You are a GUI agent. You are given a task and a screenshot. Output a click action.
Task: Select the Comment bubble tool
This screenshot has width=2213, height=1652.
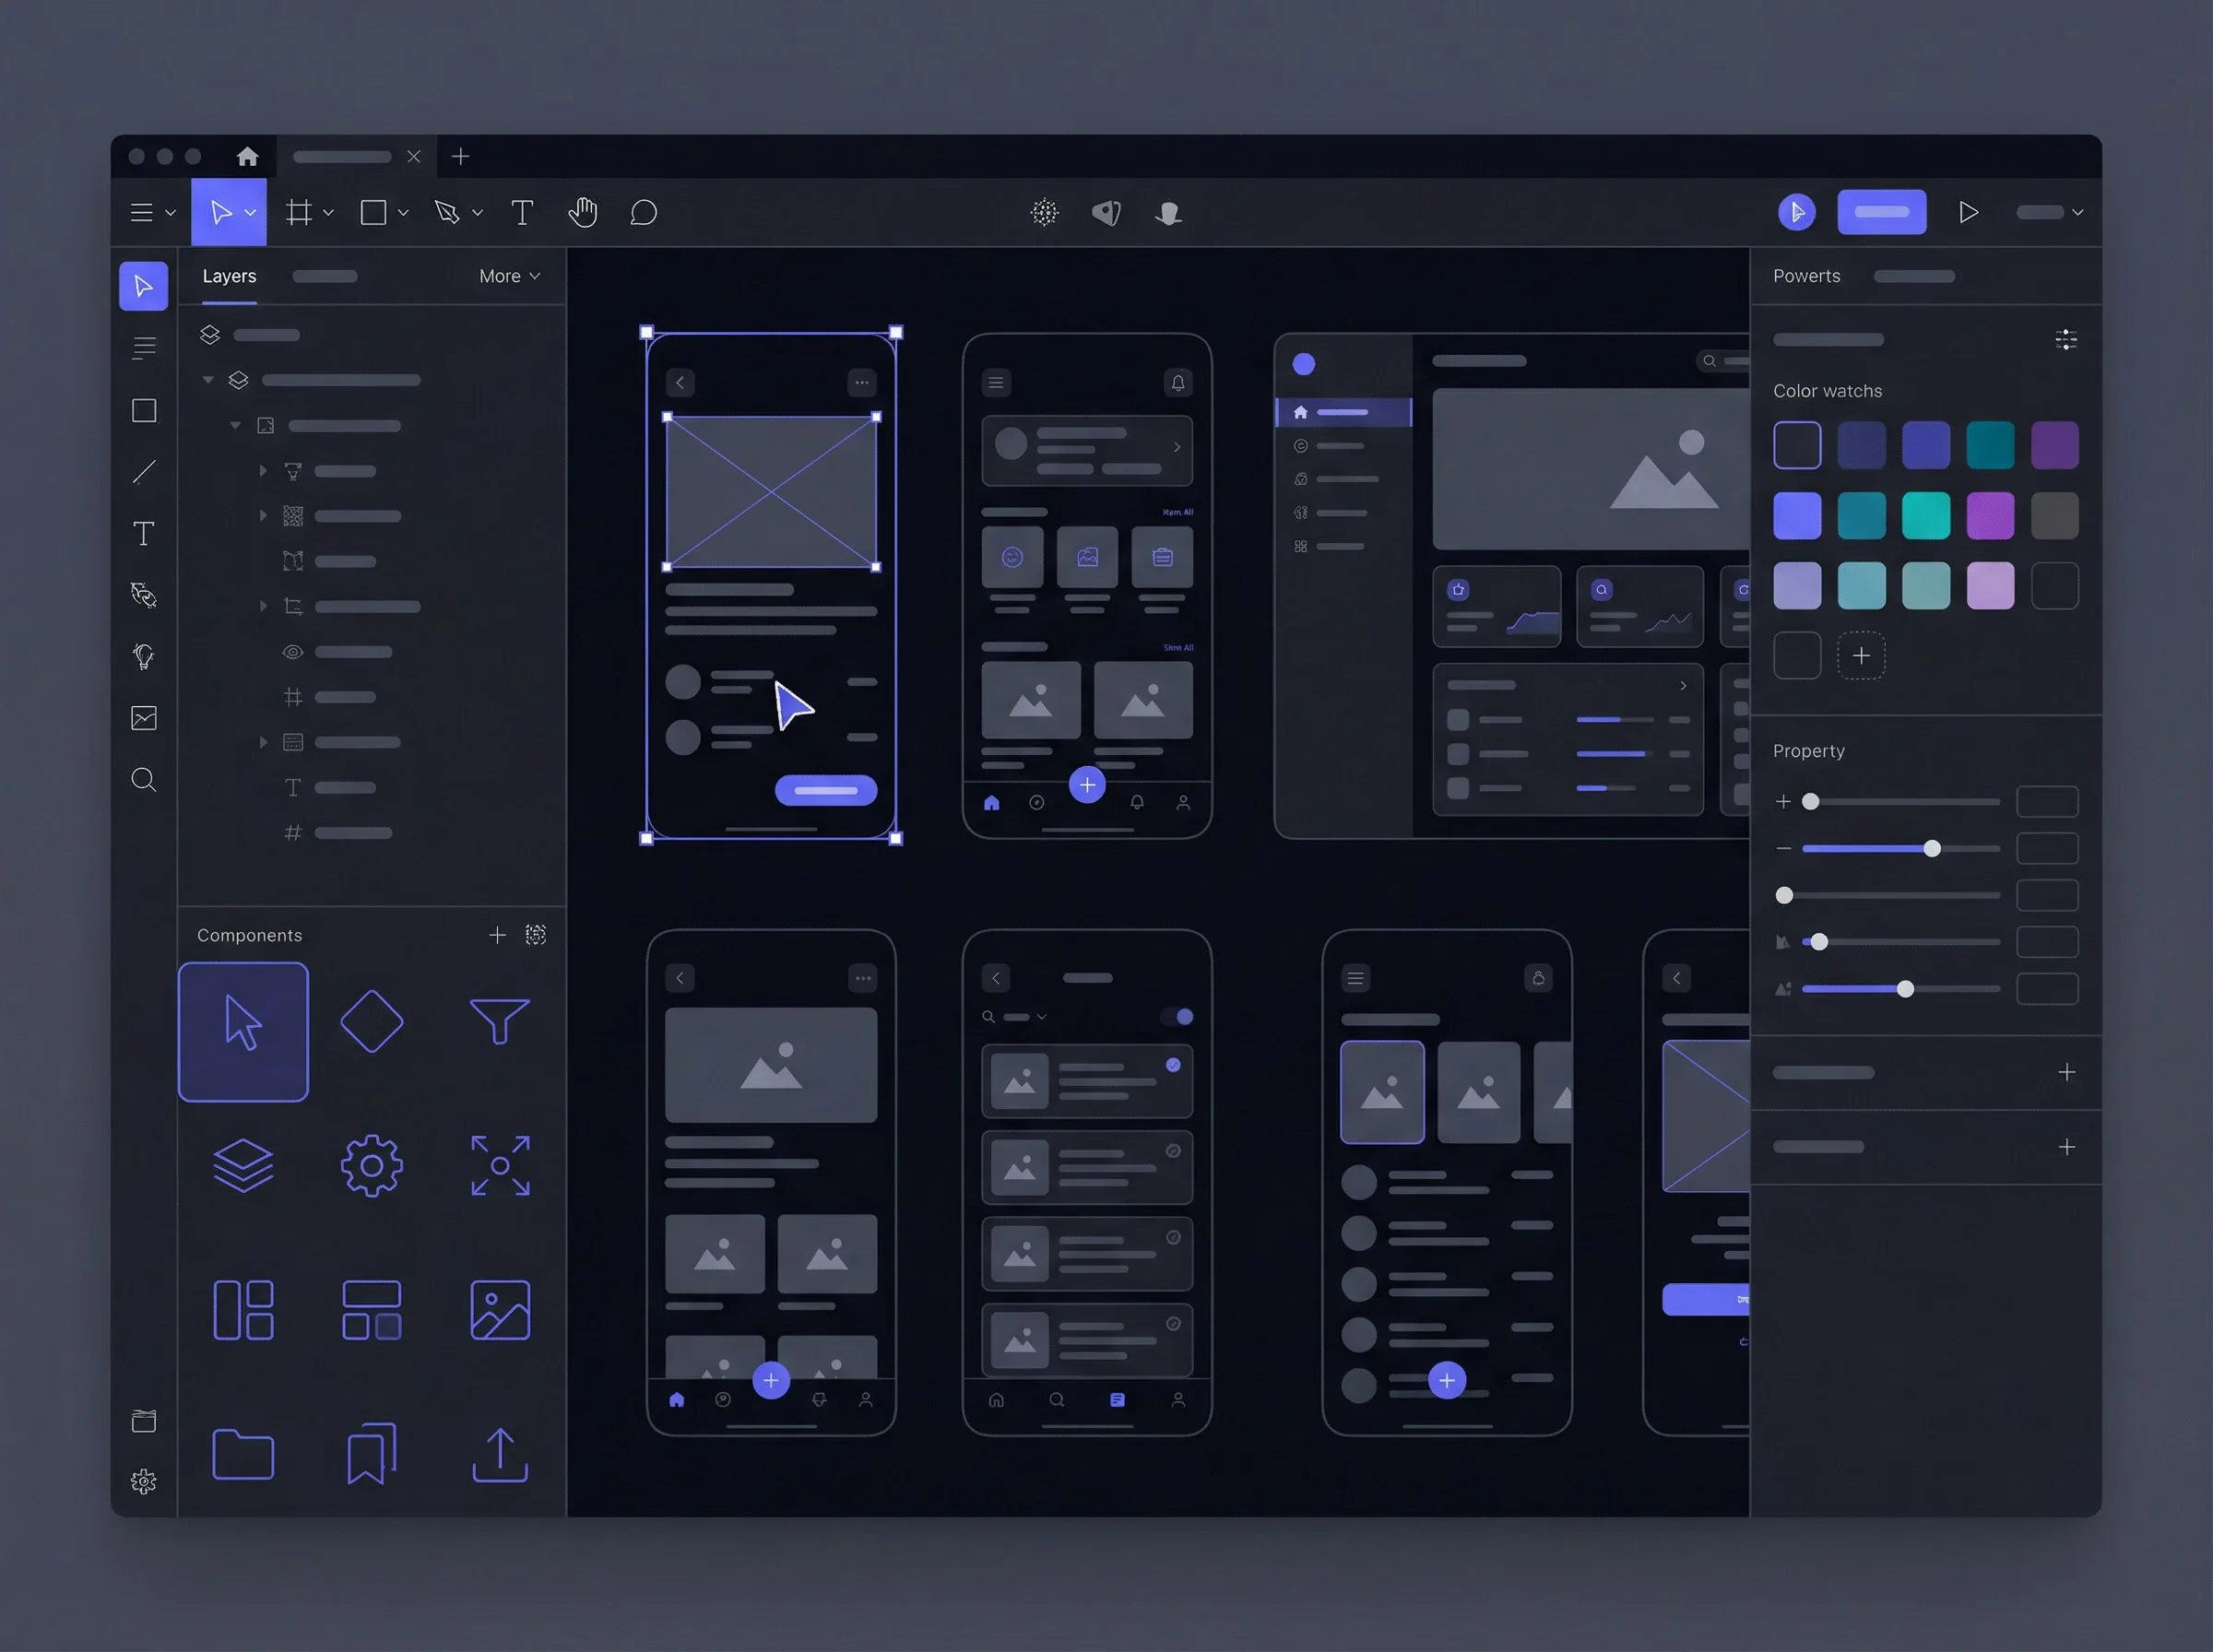643,213
